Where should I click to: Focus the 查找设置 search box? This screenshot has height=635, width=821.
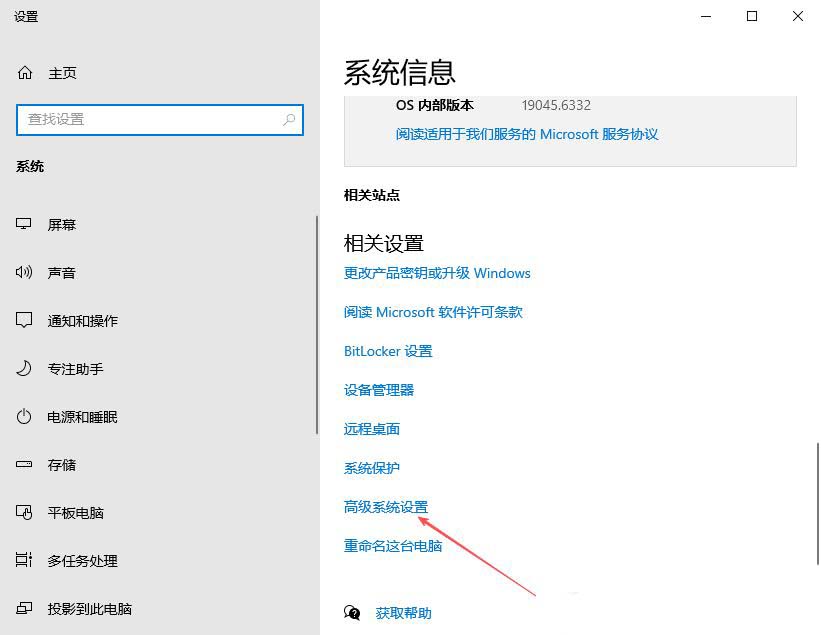(x=160, y=120)
